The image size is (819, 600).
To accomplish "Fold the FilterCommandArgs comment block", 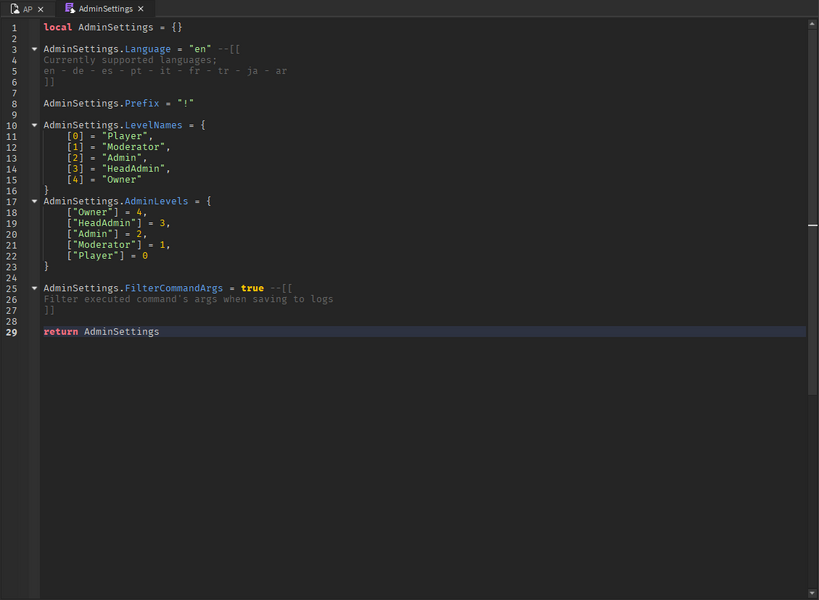I will (35, 288).
